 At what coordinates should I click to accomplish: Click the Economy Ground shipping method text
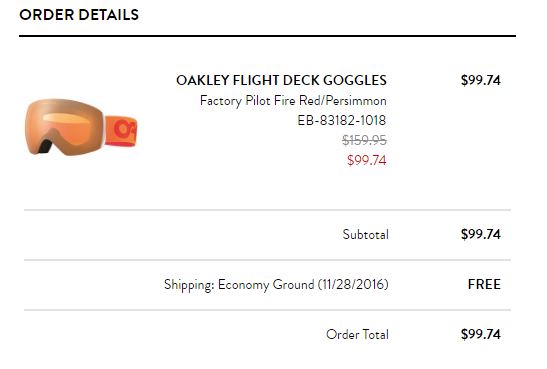point(266,284)
